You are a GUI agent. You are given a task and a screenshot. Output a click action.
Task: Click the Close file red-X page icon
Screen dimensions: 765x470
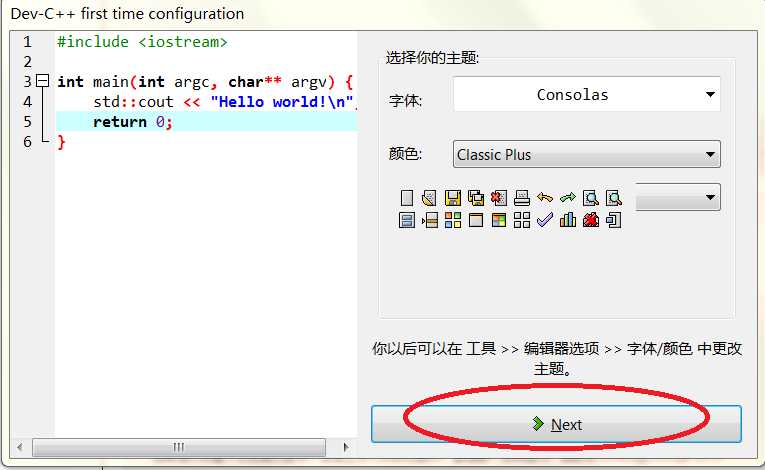(x=499, y=198)
